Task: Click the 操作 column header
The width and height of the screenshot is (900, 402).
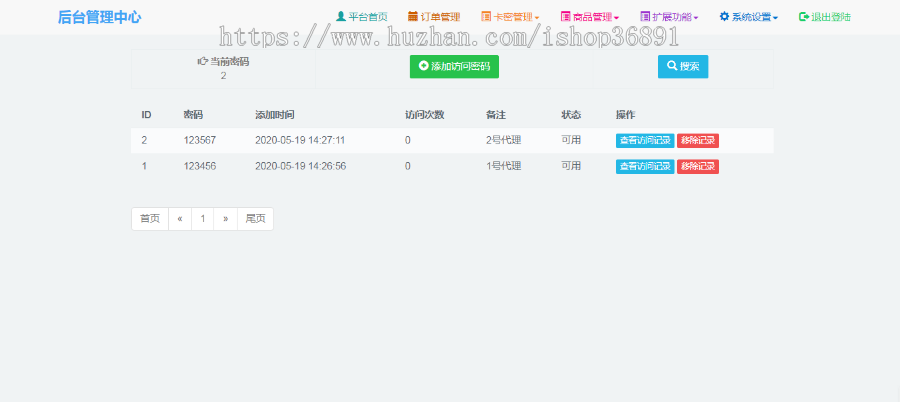Action: coord(626,115)
